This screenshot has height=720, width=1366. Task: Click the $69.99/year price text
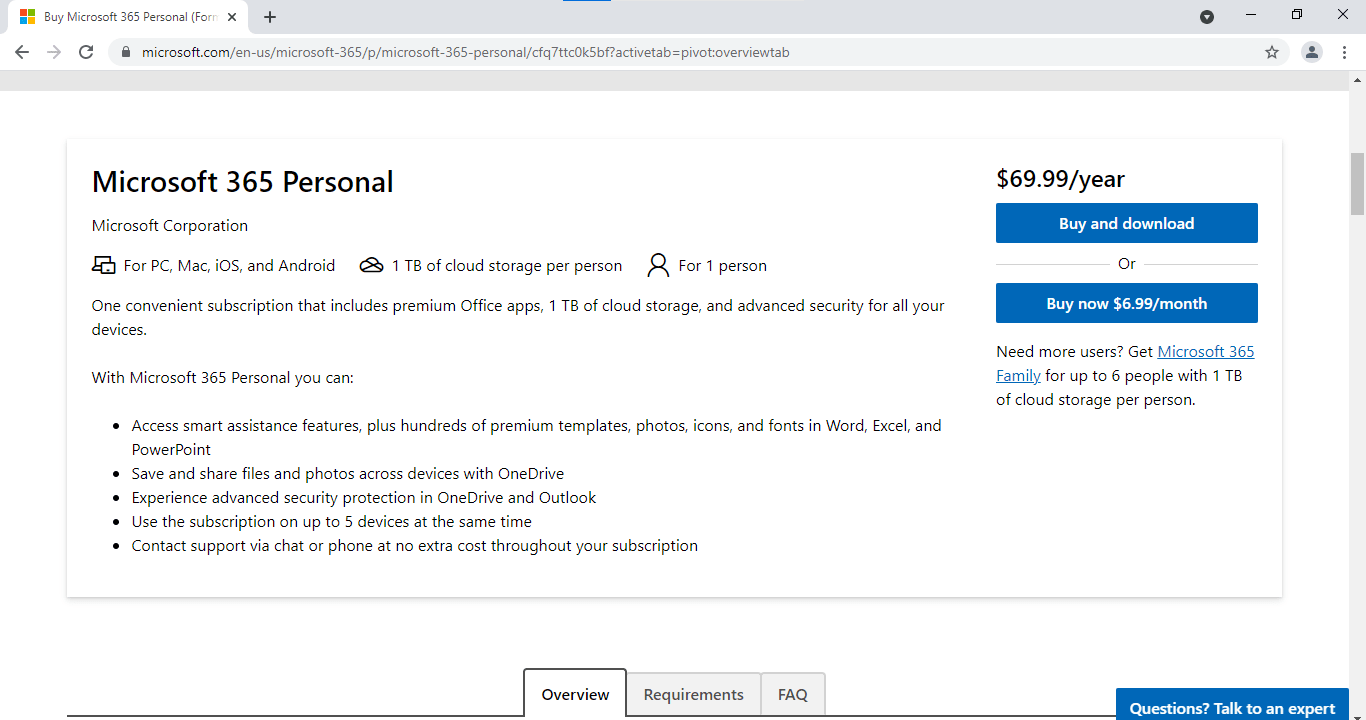point(1060,179)
